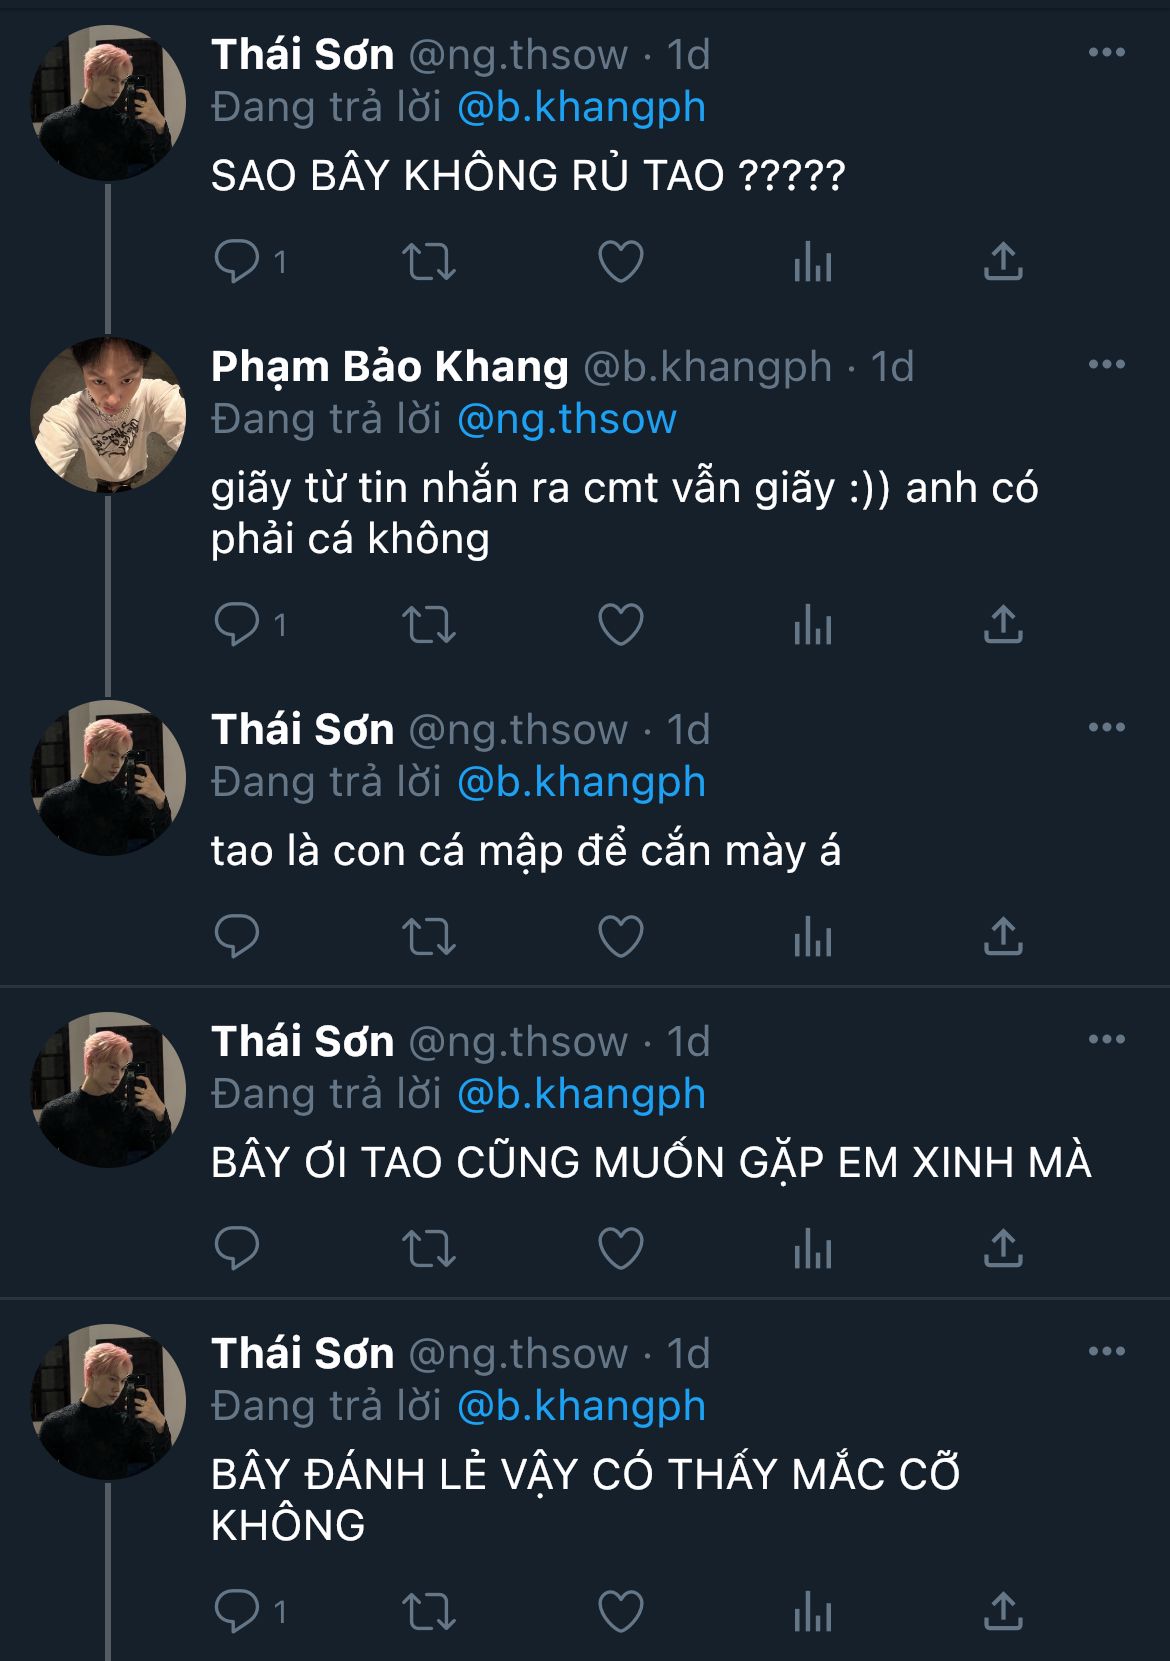Open Phạm Bảo Khang's profile picture
The width and height of the screenshot is (1170, 1661).
108,414
